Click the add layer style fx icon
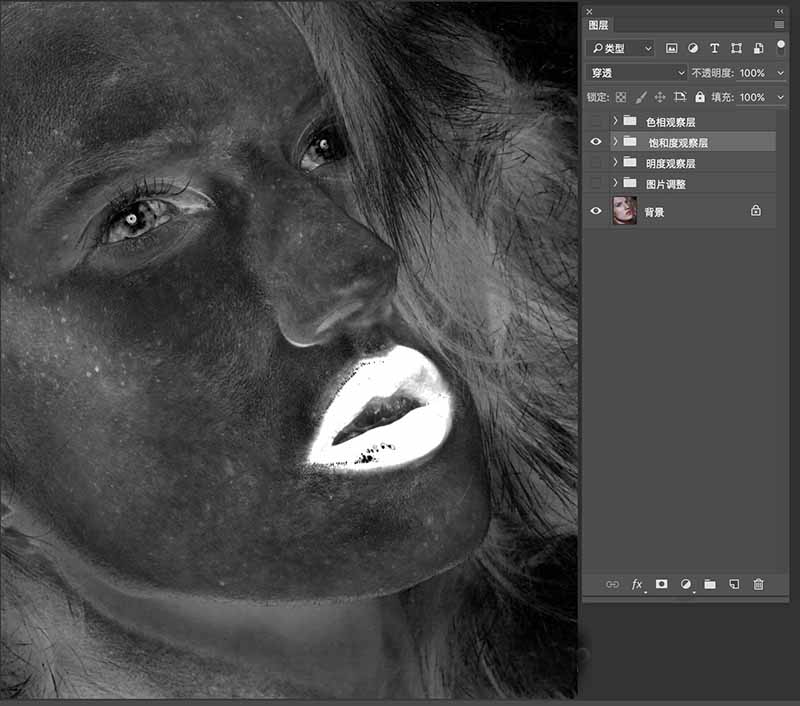Screen dimensions: 800x706 tap(636, 584)
